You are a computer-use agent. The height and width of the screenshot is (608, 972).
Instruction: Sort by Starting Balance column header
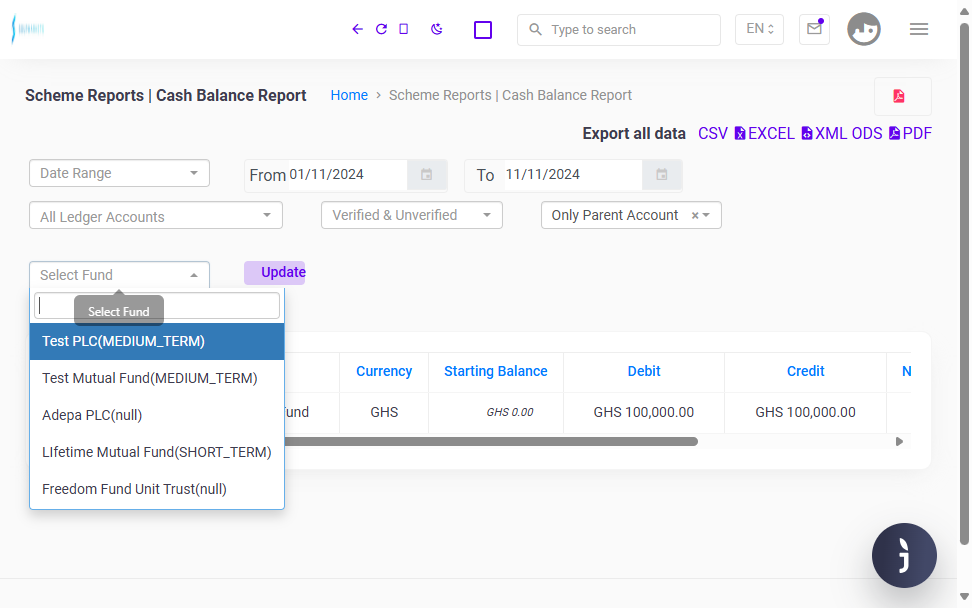tap(495, 371)
